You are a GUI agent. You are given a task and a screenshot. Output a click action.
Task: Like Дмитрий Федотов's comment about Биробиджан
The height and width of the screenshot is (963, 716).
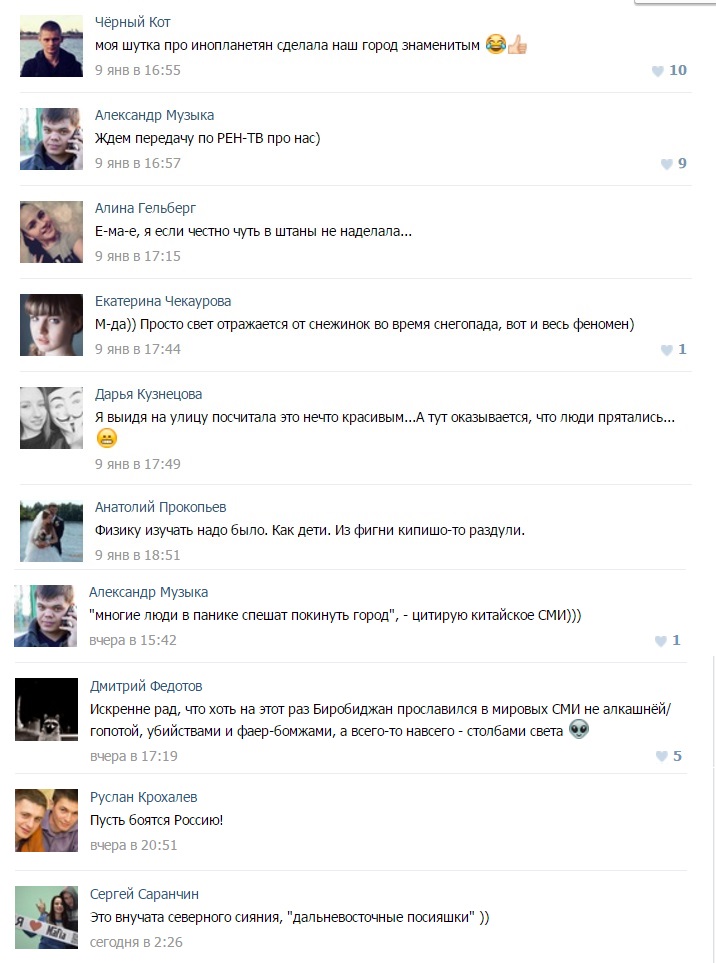coord(661,757)
